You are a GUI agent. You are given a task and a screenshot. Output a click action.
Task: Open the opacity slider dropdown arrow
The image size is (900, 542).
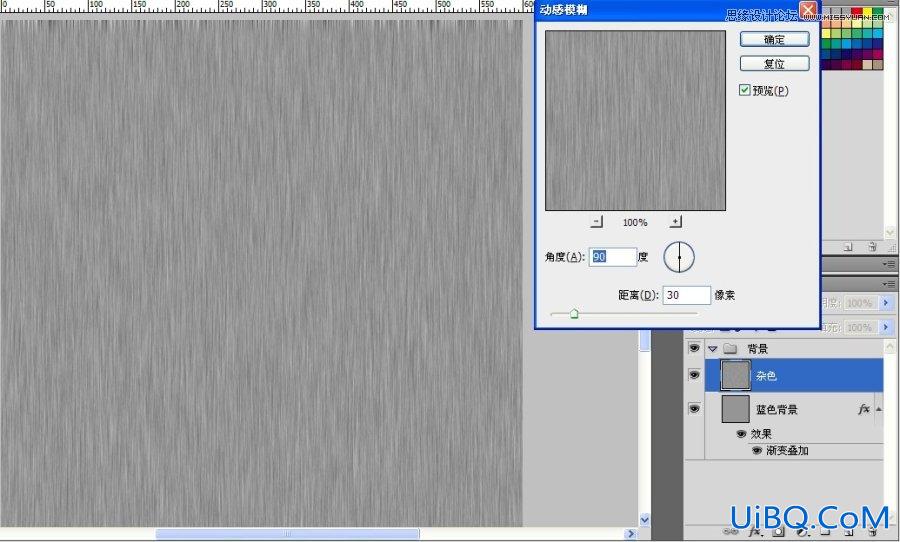click(x=886, y=303)
